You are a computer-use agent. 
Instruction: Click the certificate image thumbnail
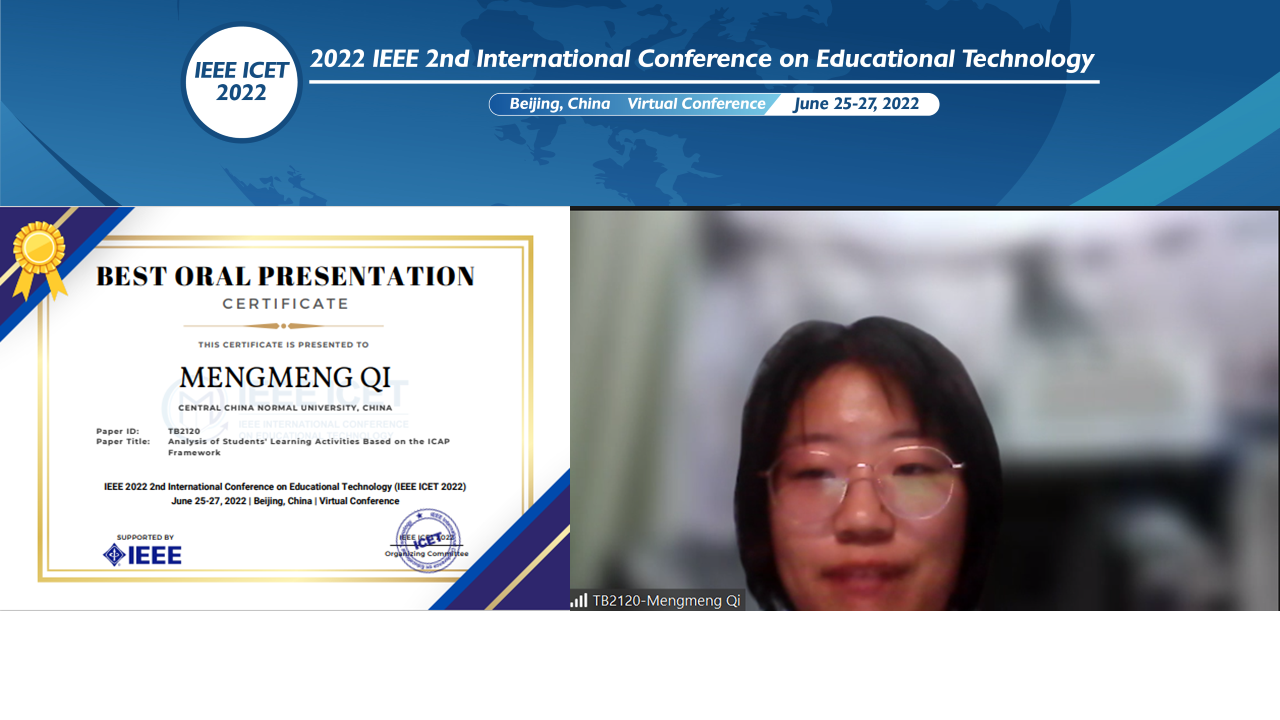click(x=285, y=408)
